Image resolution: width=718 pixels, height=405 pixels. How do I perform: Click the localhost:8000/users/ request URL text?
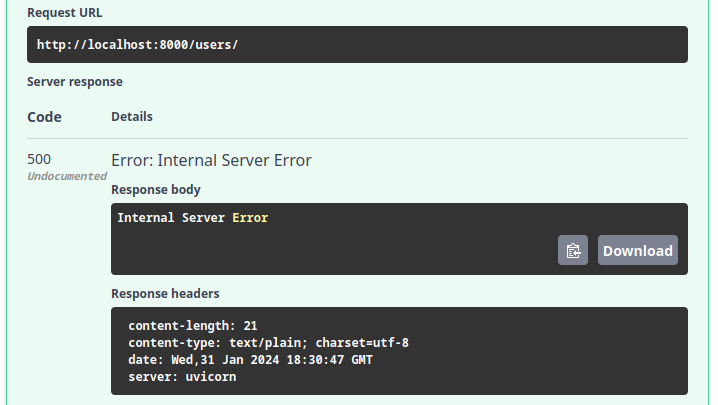tap(137, 45)
